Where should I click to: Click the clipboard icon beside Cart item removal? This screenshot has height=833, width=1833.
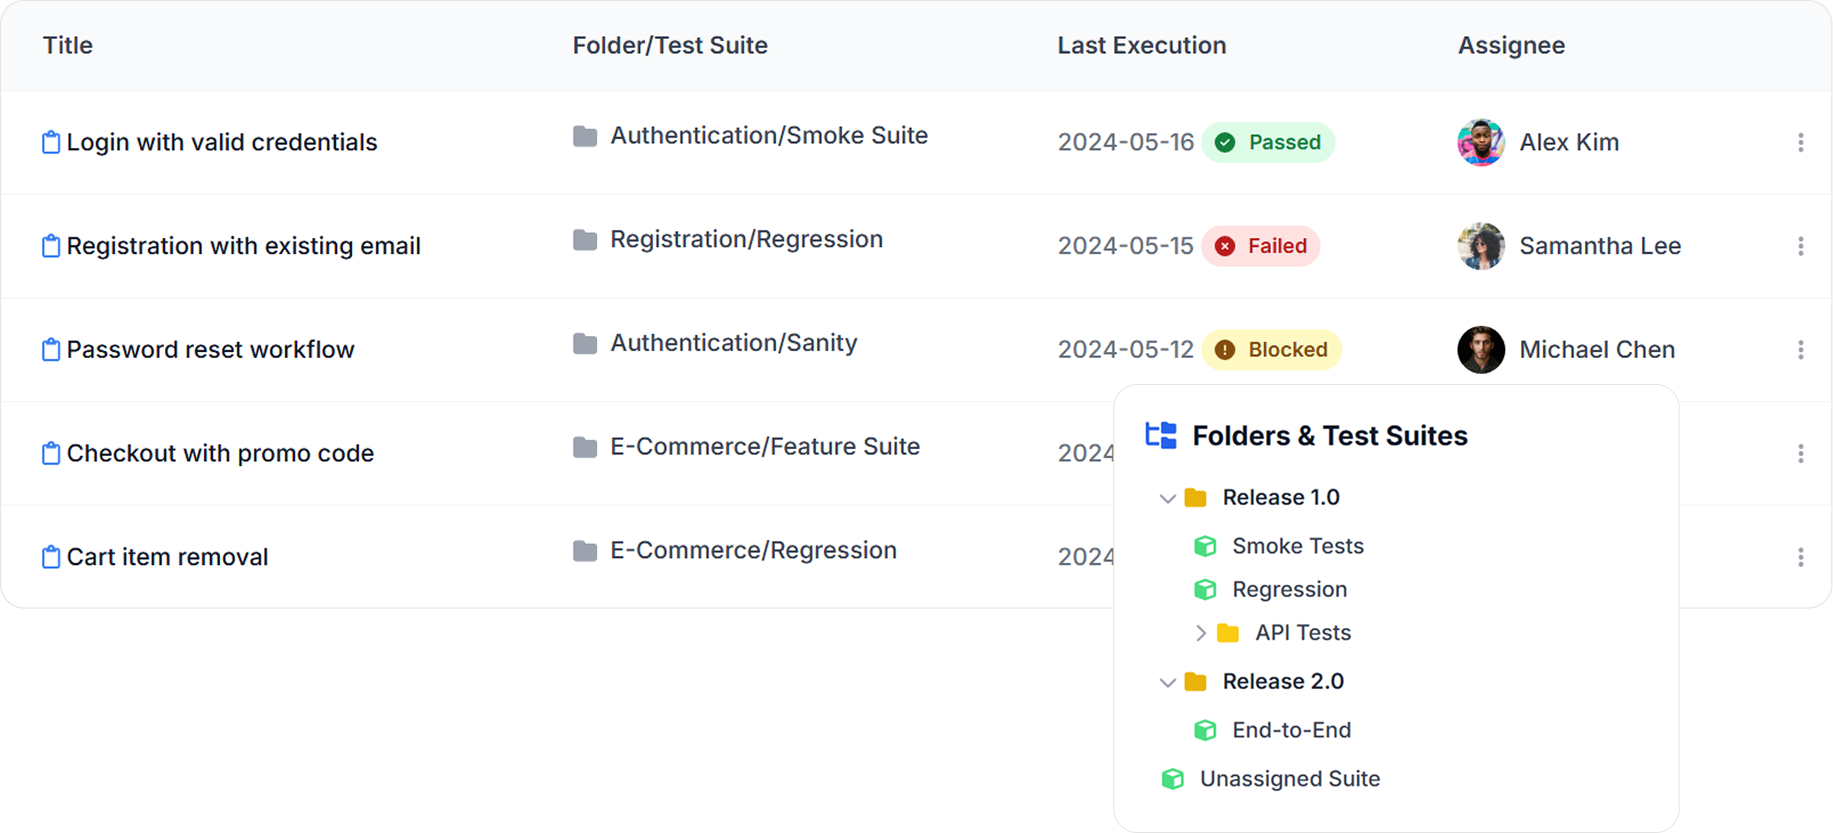(50, 557)
